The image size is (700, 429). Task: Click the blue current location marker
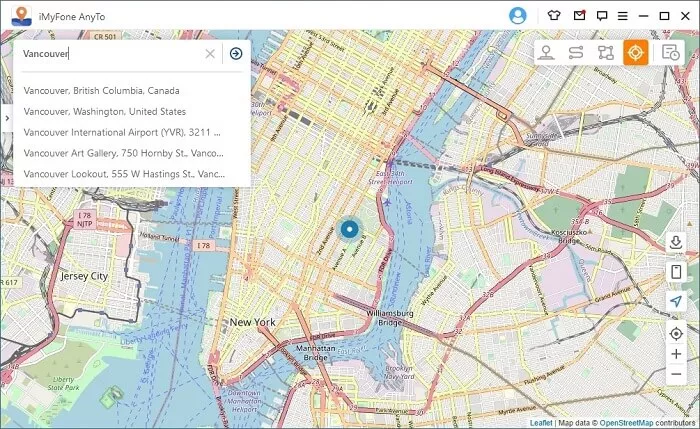350,229
